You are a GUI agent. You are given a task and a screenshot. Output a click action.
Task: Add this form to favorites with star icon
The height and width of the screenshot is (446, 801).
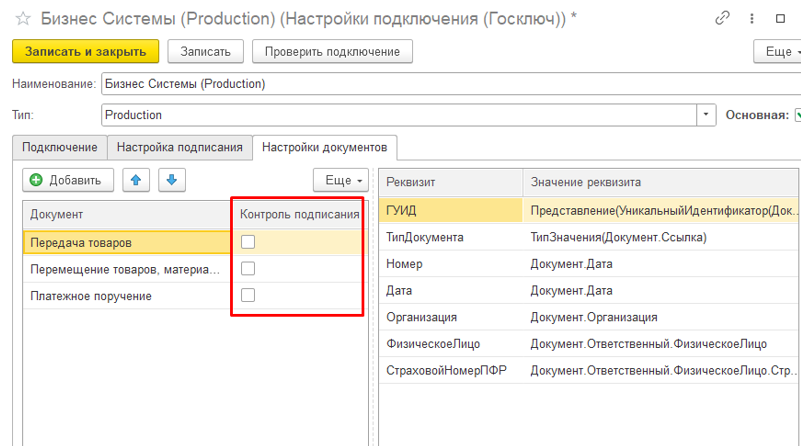coord(23,19)
